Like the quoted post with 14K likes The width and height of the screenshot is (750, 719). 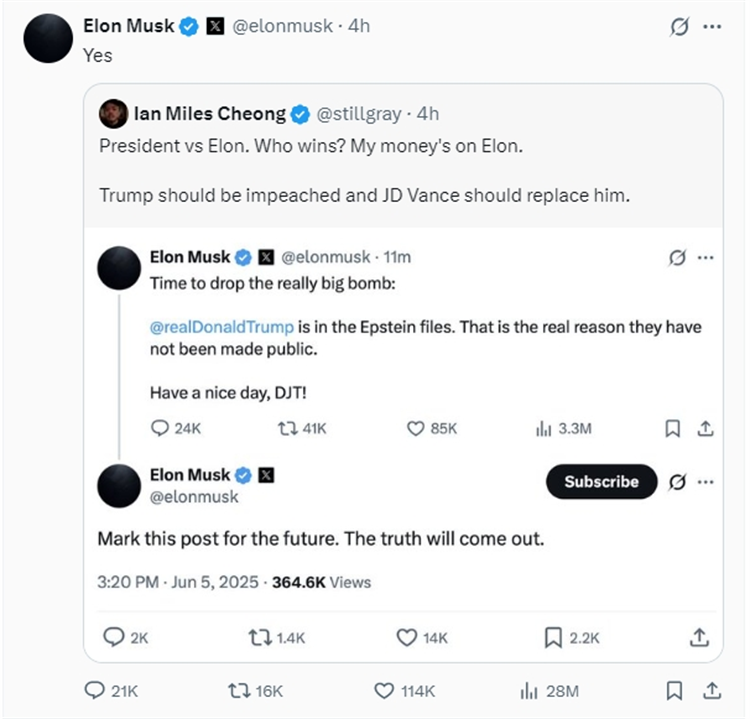pos(406,637)
